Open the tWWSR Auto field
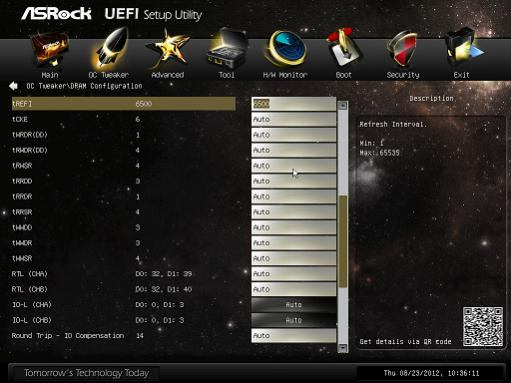The height and width of the screenshot is (383, 511). coord(294,258)
